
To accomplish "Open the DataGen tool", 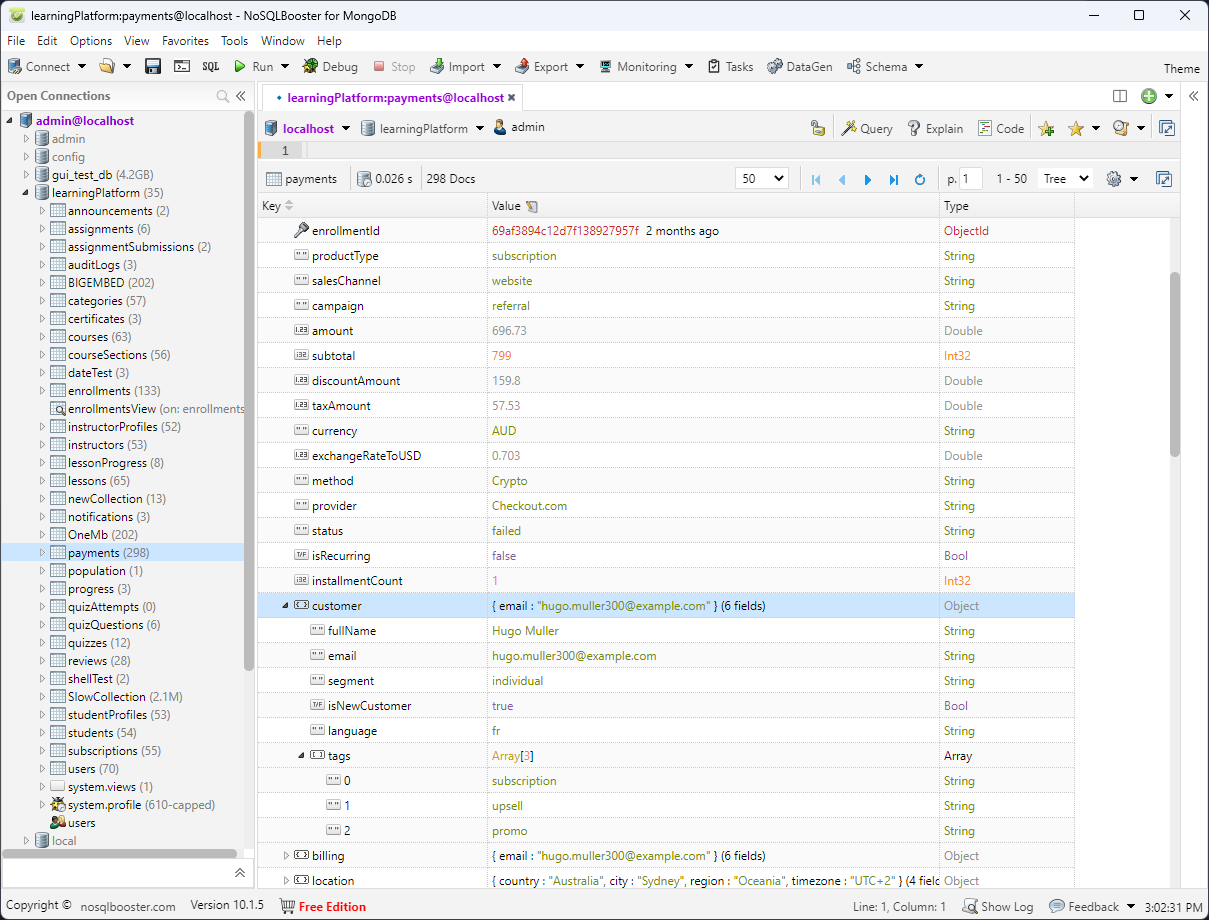I will pyautogui.click(x=799, y=67).
